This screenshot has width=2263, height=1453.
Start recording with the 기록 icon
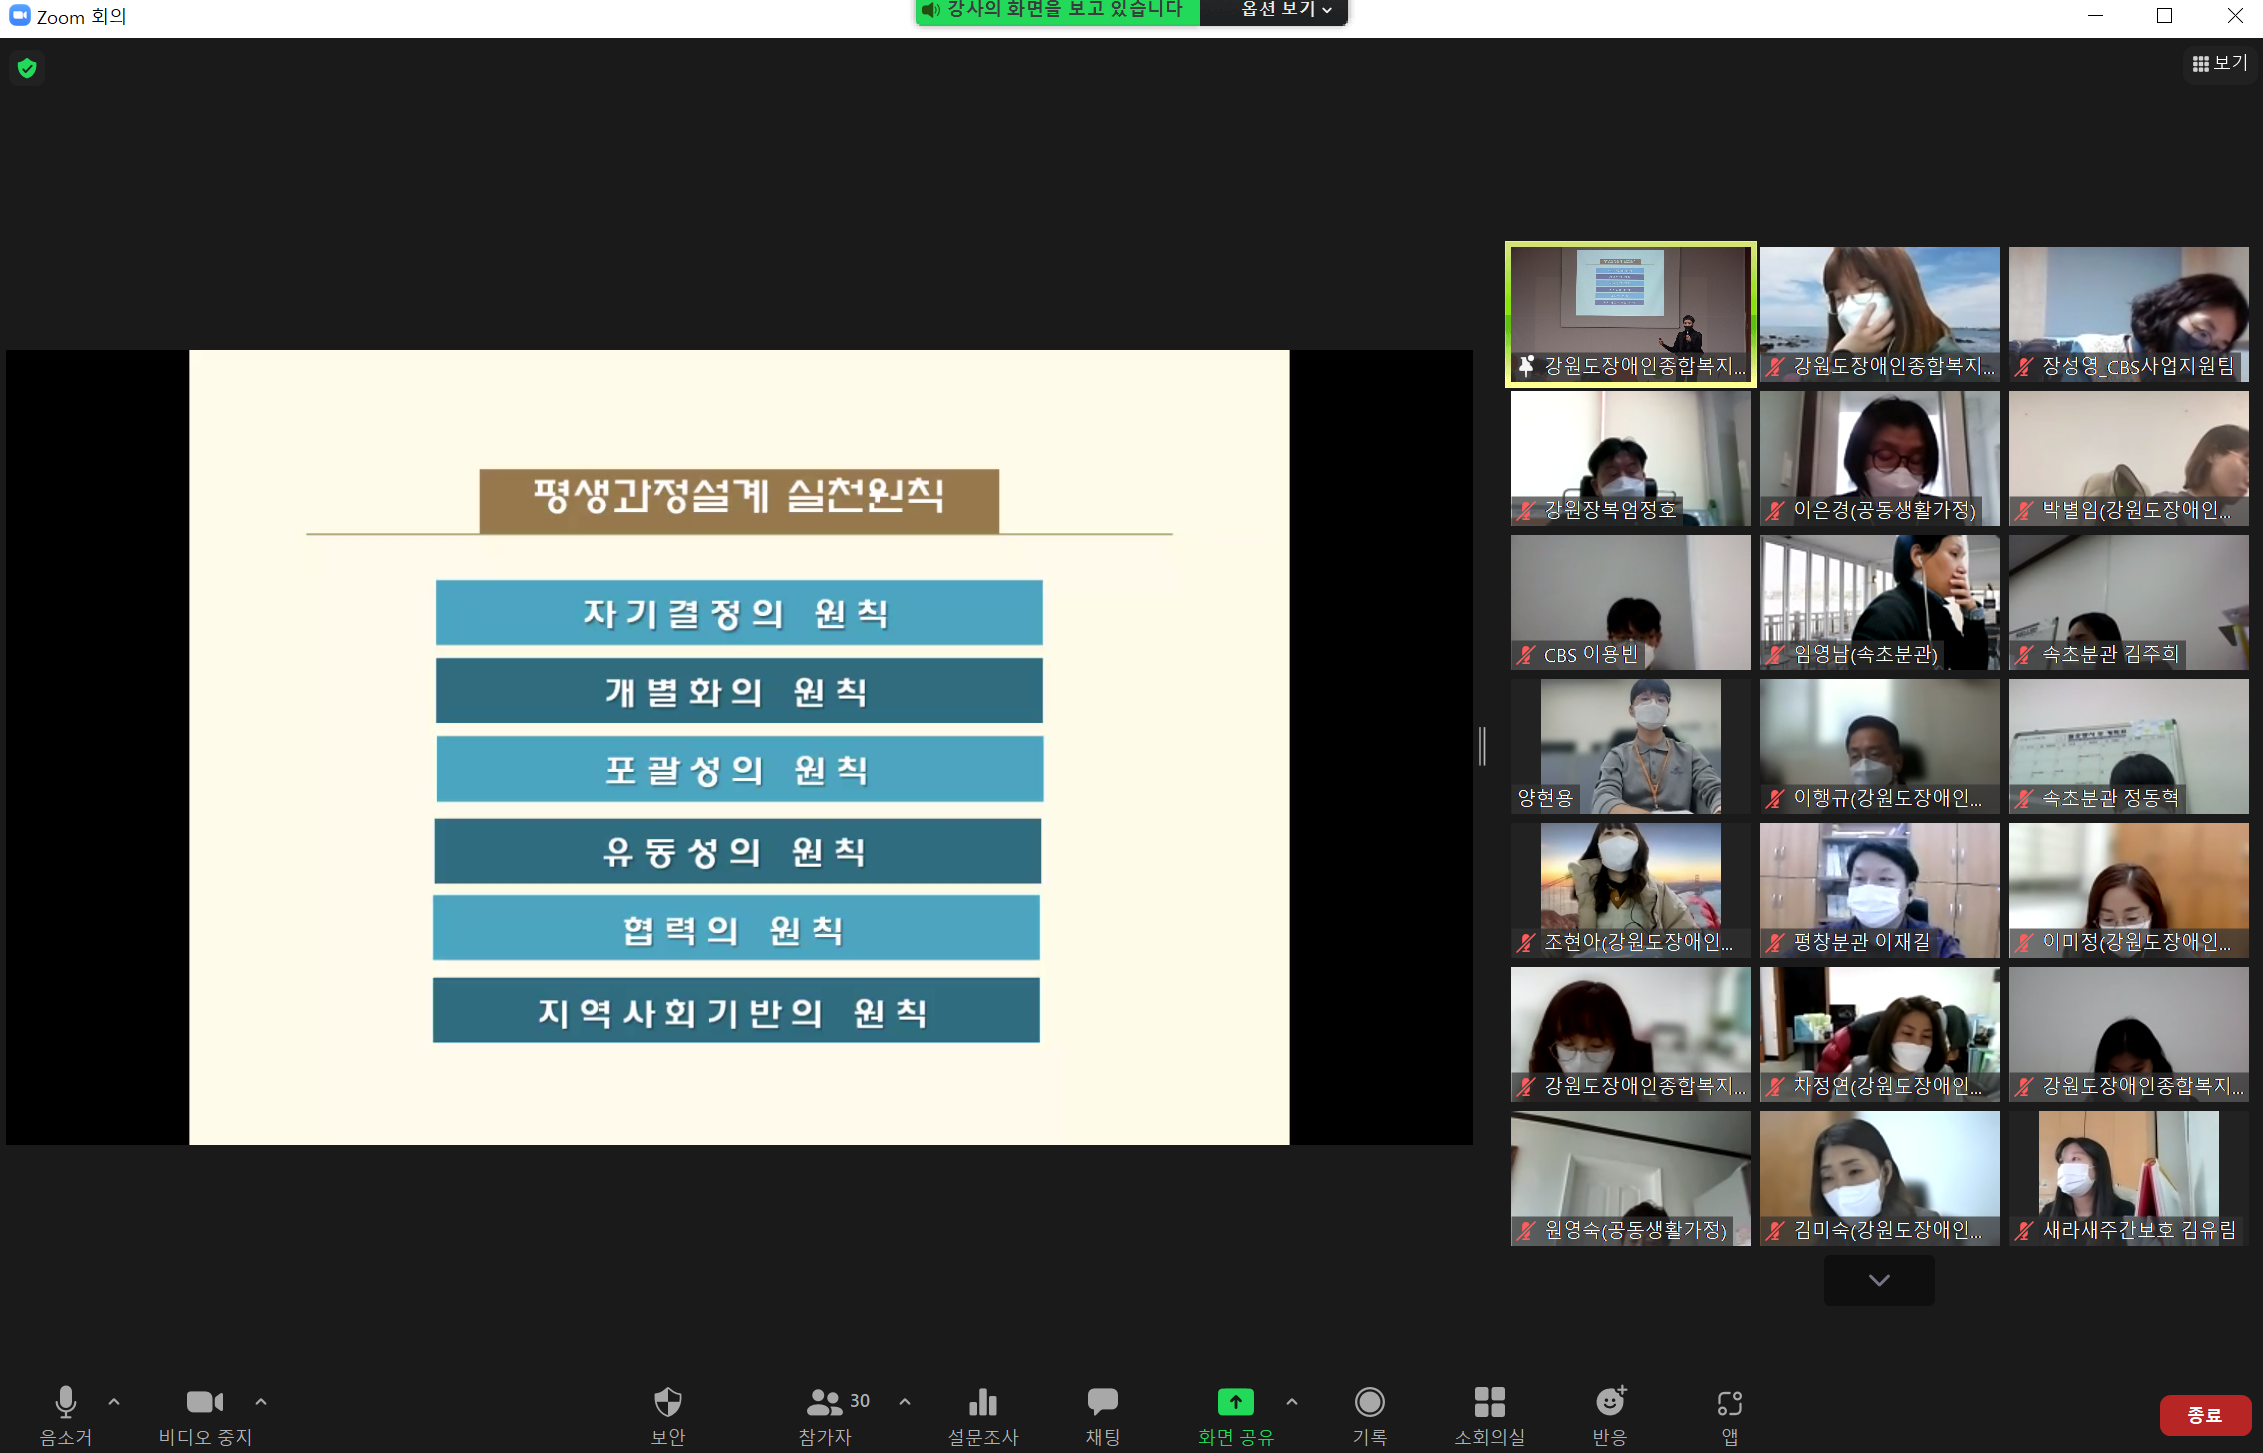1370,1402
